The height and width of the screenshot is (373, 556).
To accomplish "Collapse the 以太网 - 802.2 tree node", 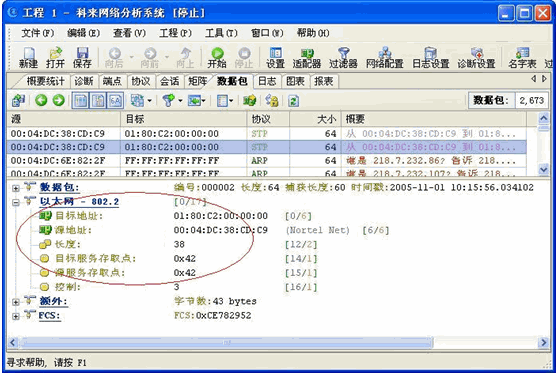I will click(x=16, y=202).
